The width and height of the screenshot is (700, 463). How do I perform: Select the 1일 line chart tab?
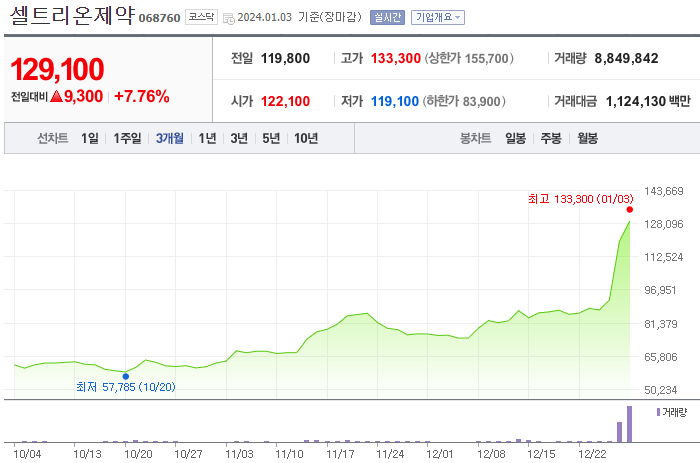point(90,138)
